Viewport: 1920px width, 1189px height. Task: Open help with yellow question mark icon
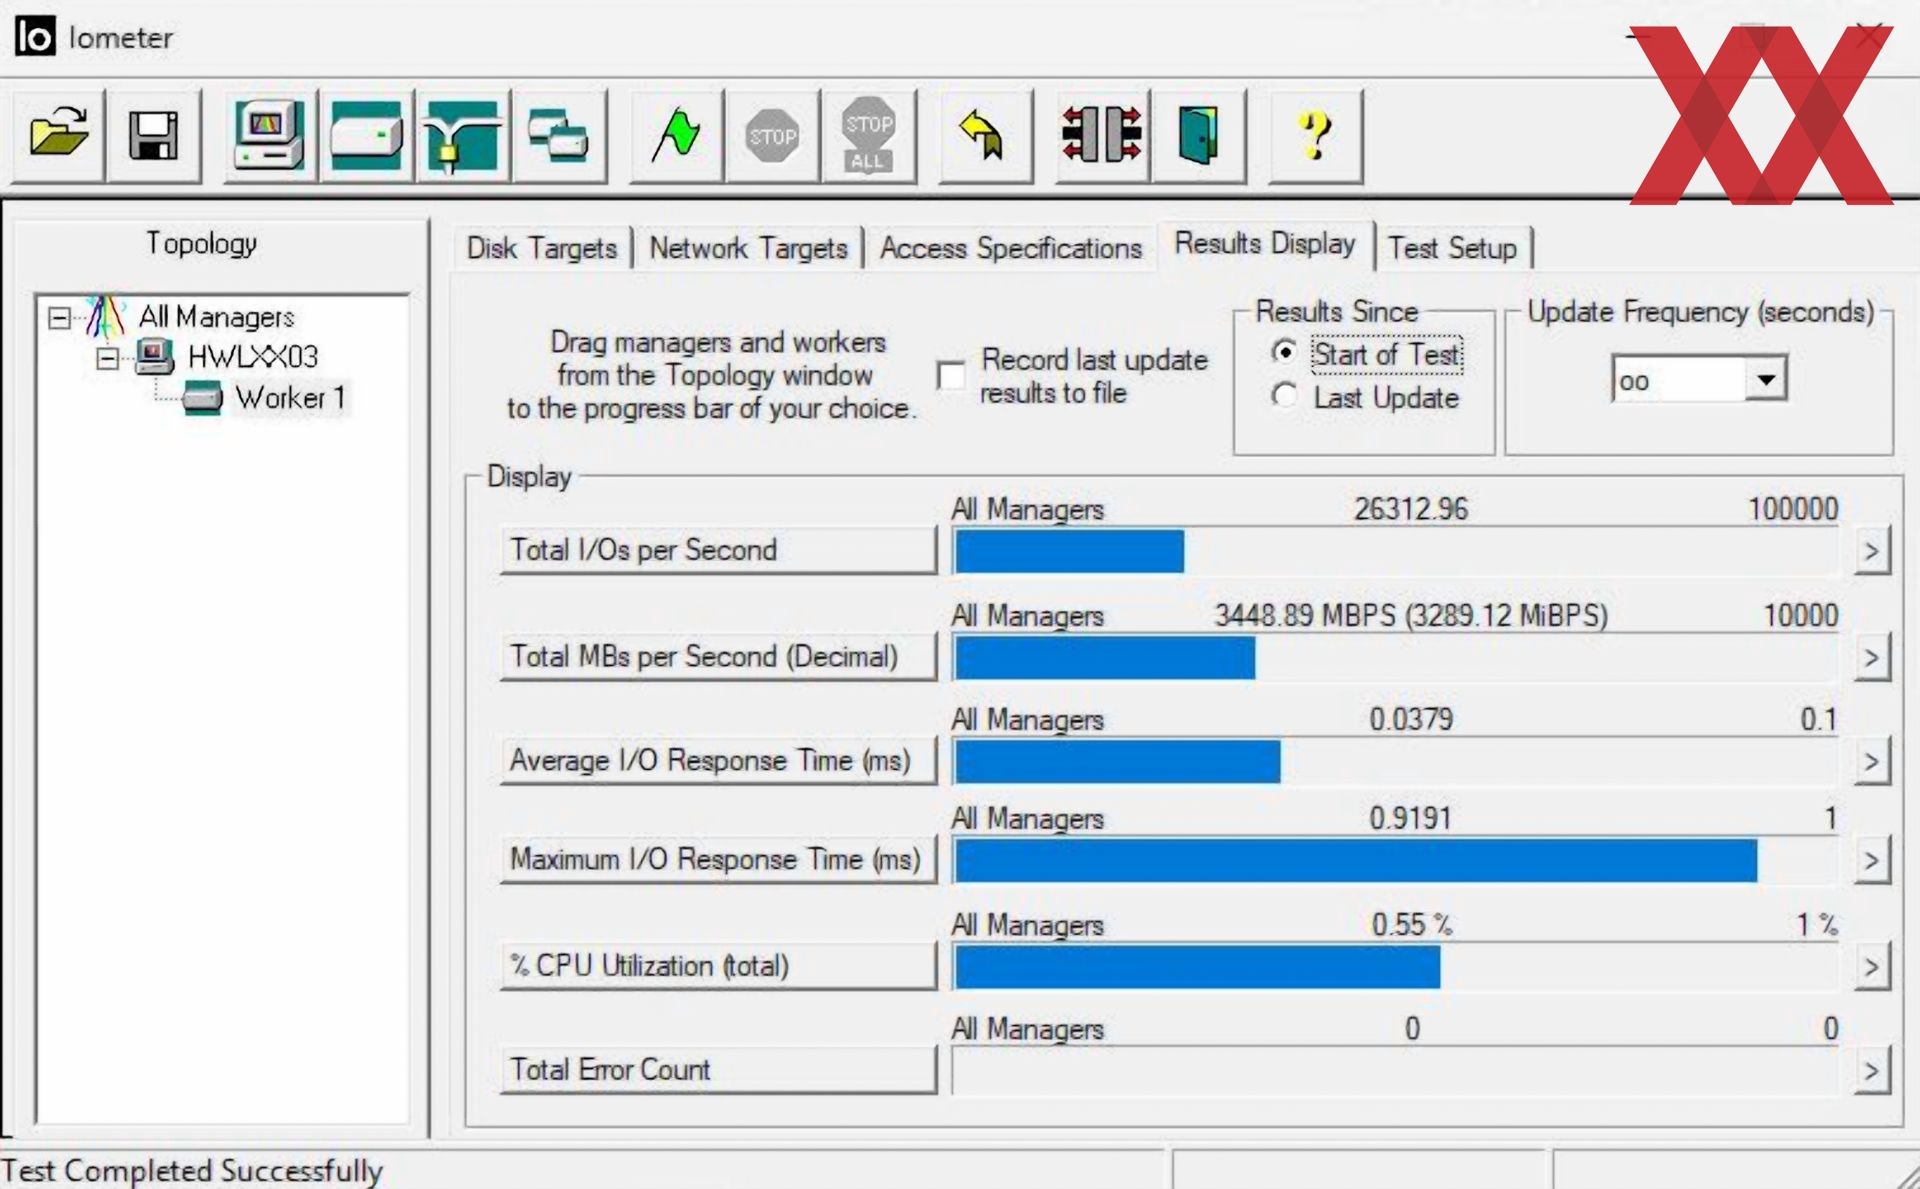1315,135
